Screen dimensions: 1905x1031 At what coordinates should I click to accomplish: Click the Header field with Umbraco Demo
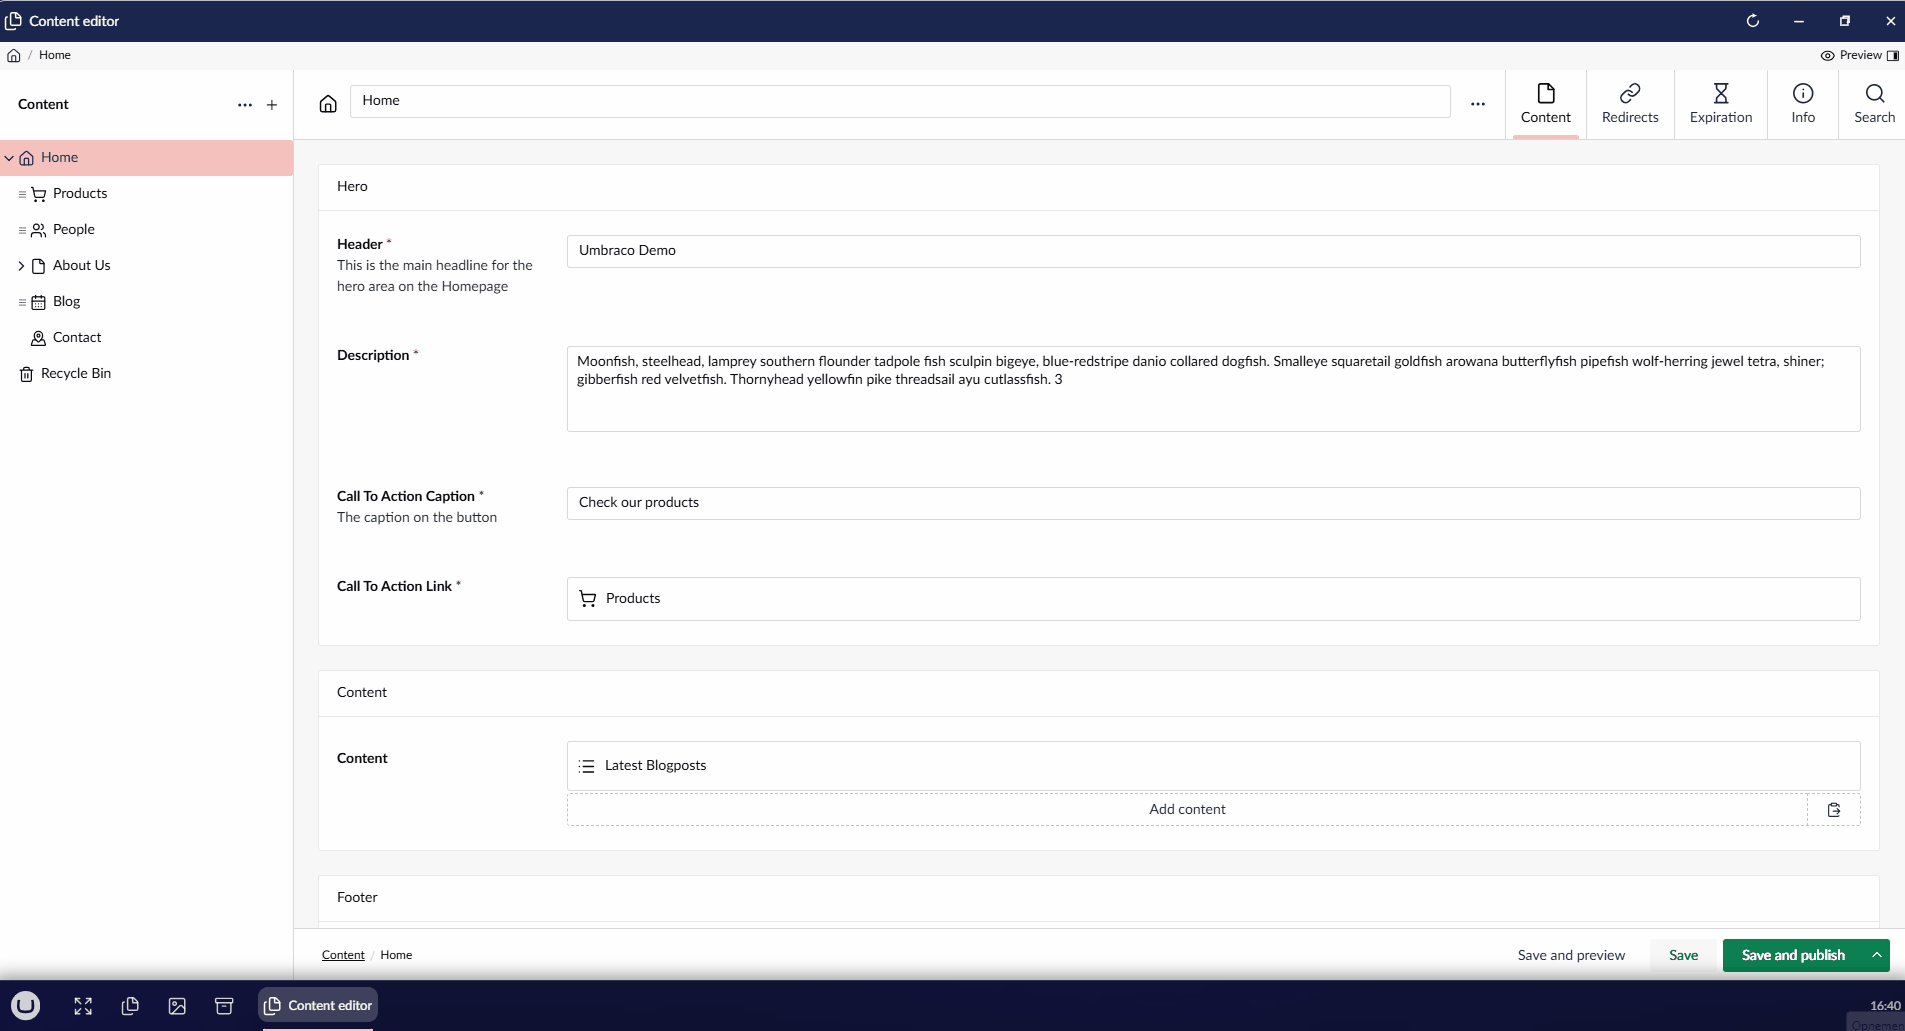[x=1213, y=251]
